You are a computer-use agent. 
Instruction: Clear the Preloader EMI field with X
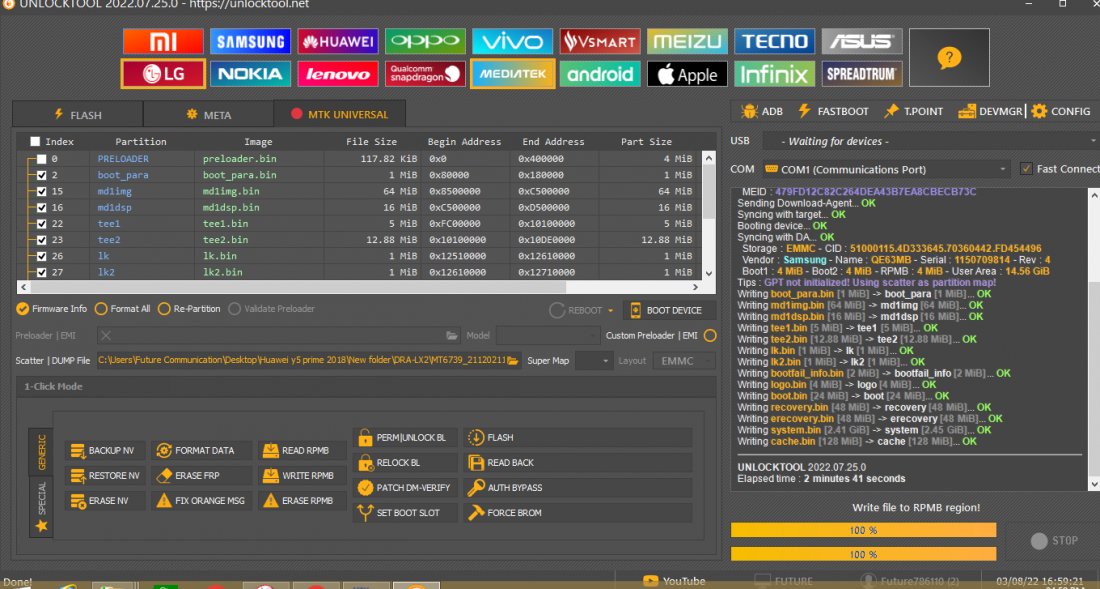click(105, 336)
